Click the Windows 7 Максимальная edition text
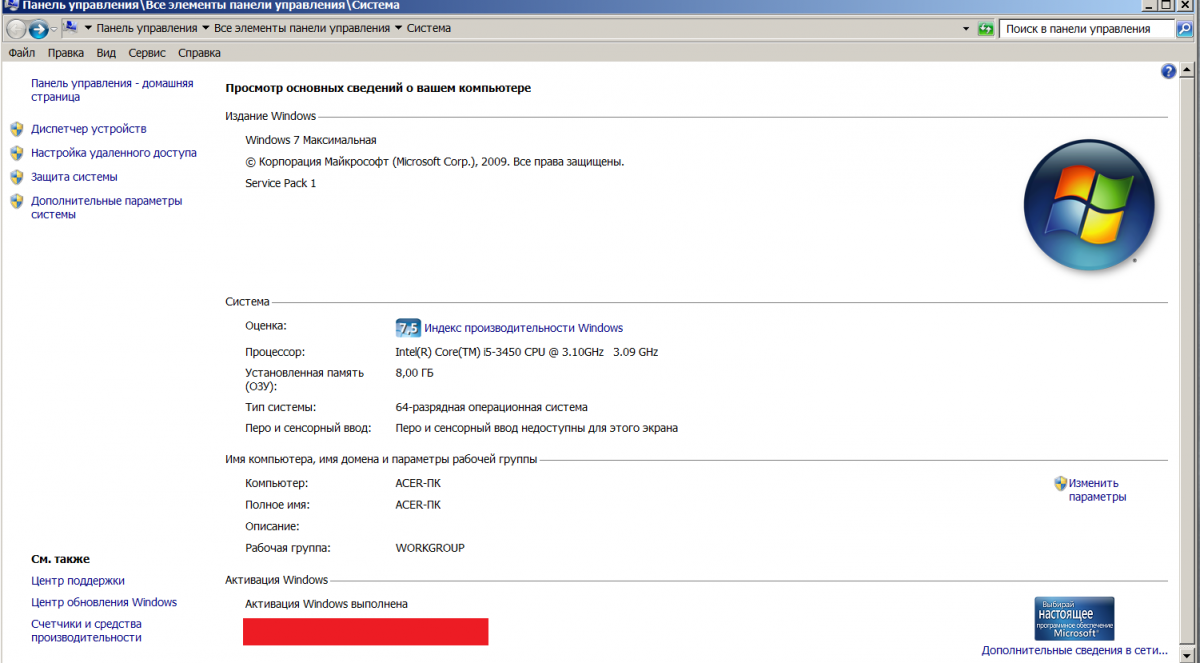 311,140
